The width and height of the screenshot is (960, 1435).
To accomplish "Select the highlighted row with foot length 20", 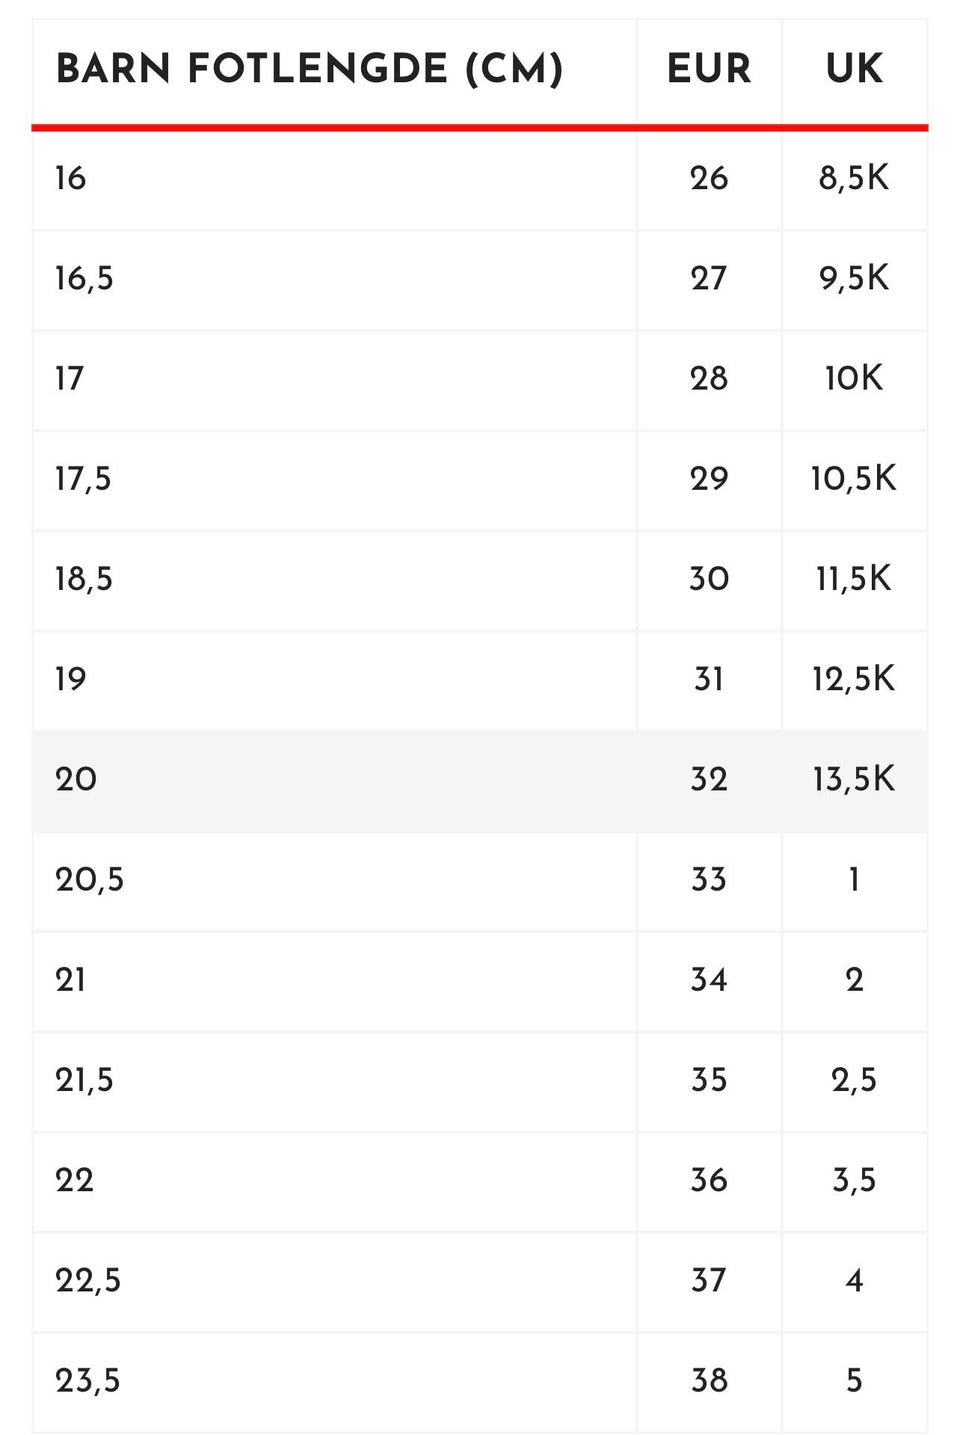I will tap(480, 781).
